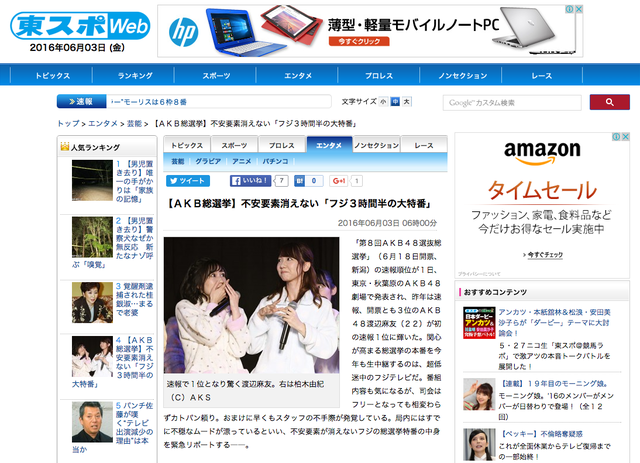The image size is (640, 463).
Task: Set font size to small (小)
Action: (x=383, y=102)
